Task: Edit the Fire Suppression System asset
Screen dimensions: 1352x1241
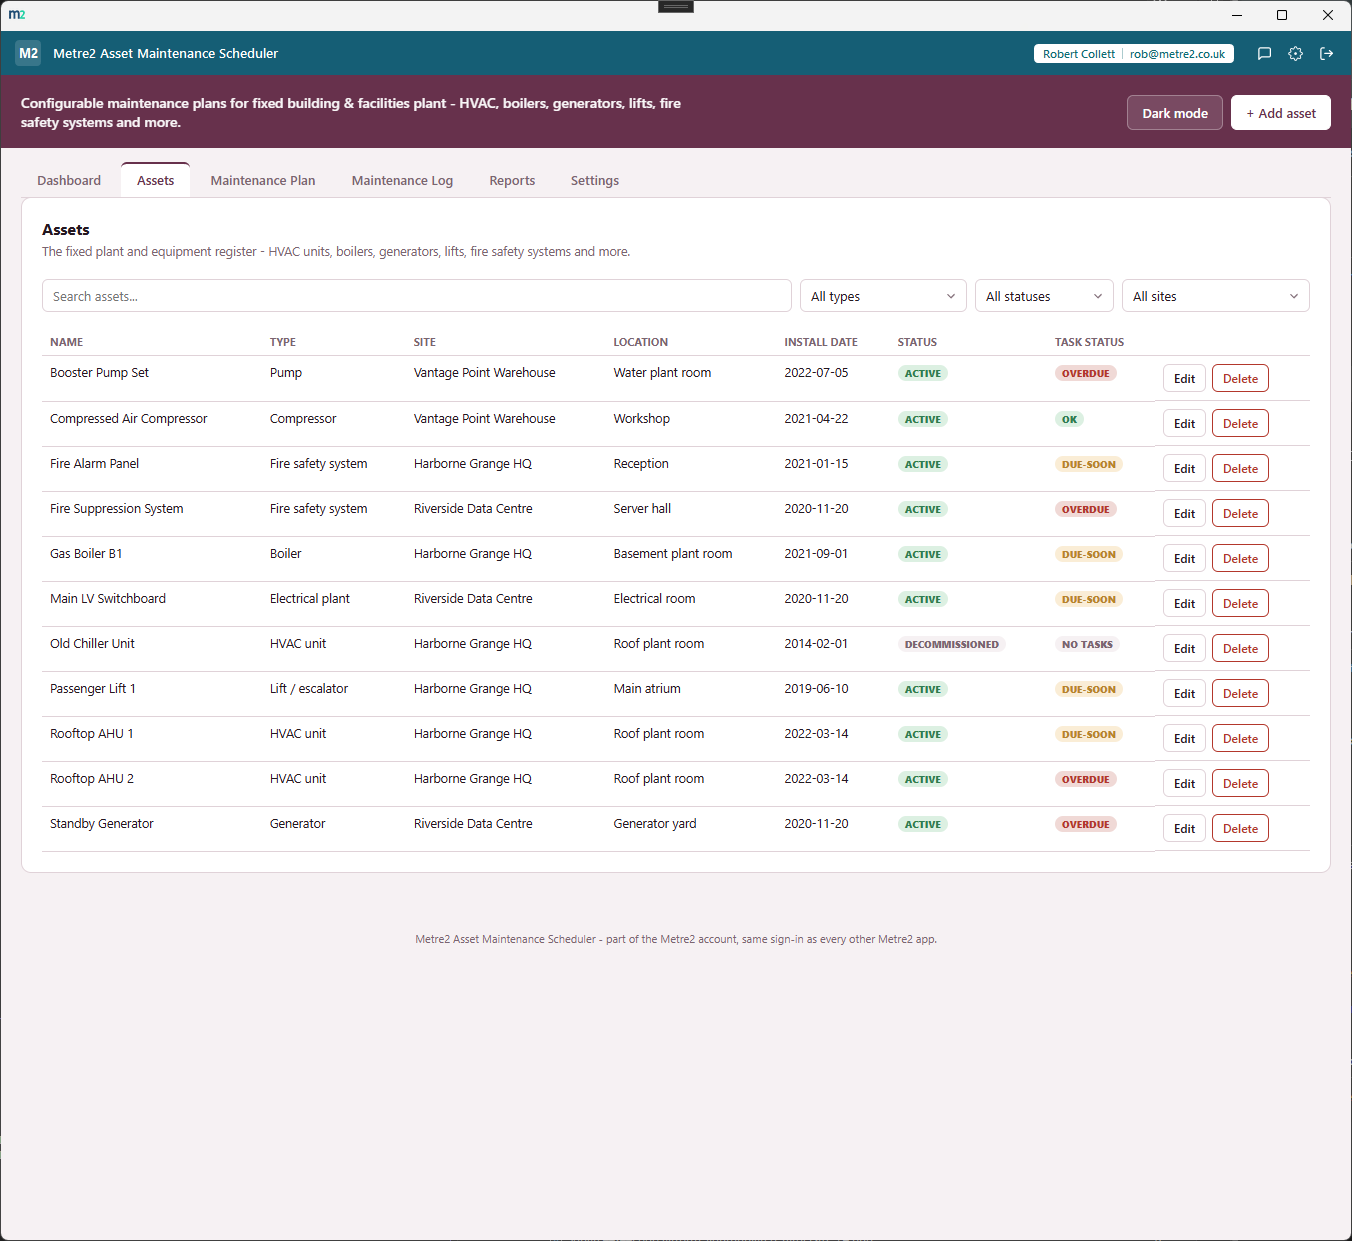Action: [1184, 514]
